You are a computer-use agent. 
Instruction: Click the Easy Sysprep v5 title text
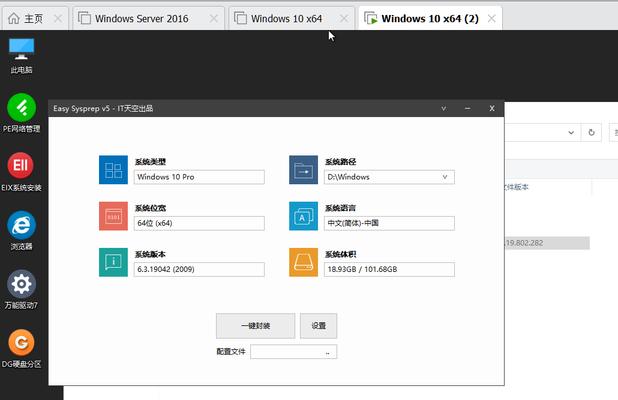tap(103, 108)
